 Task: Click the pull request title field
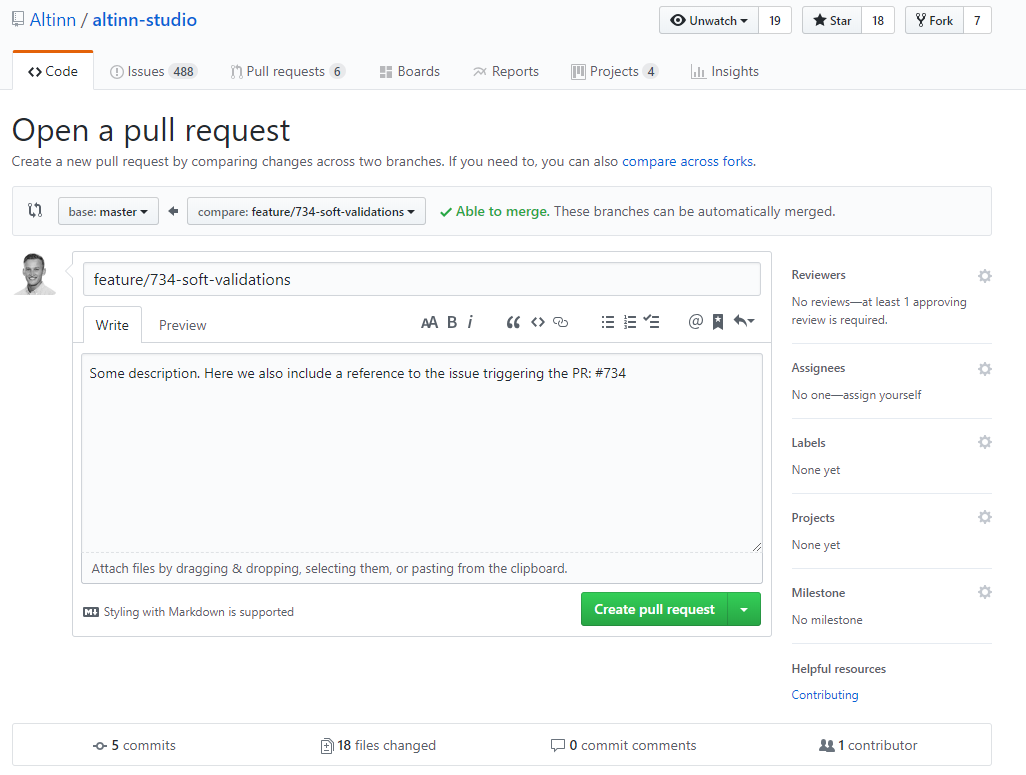(421, 280)
